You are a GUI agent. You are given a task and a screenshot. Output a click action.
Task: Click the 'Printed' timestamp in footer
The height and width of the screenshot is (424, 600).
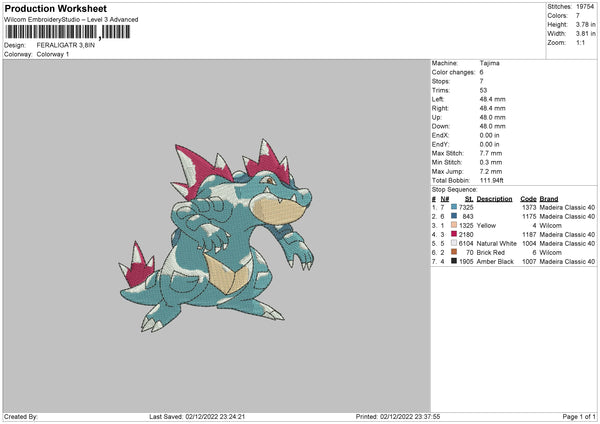coord(398,416)
